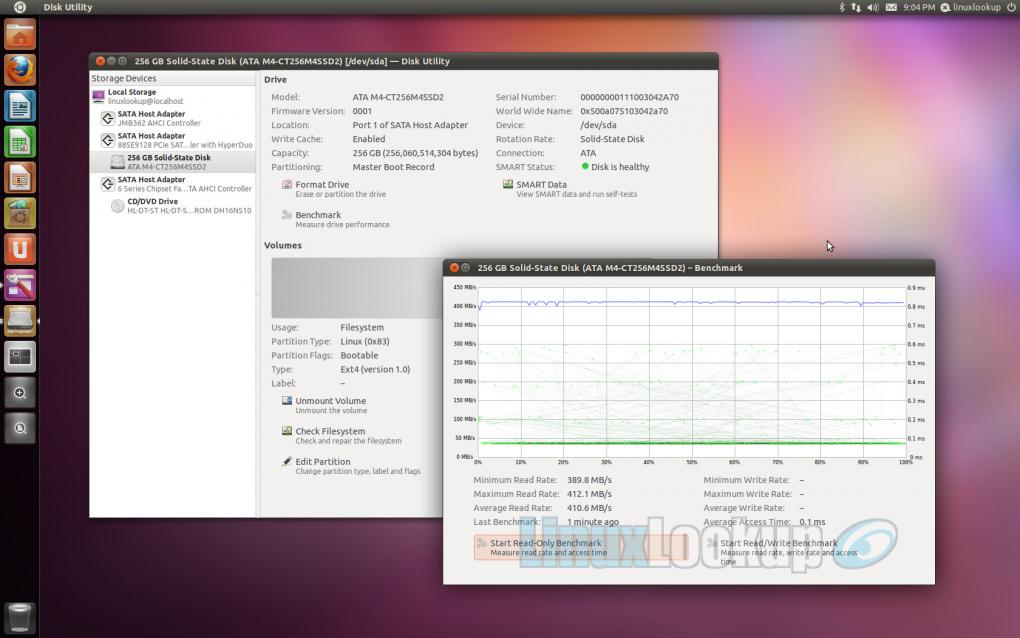Click the gray volume partition block

tap(356, 287)
